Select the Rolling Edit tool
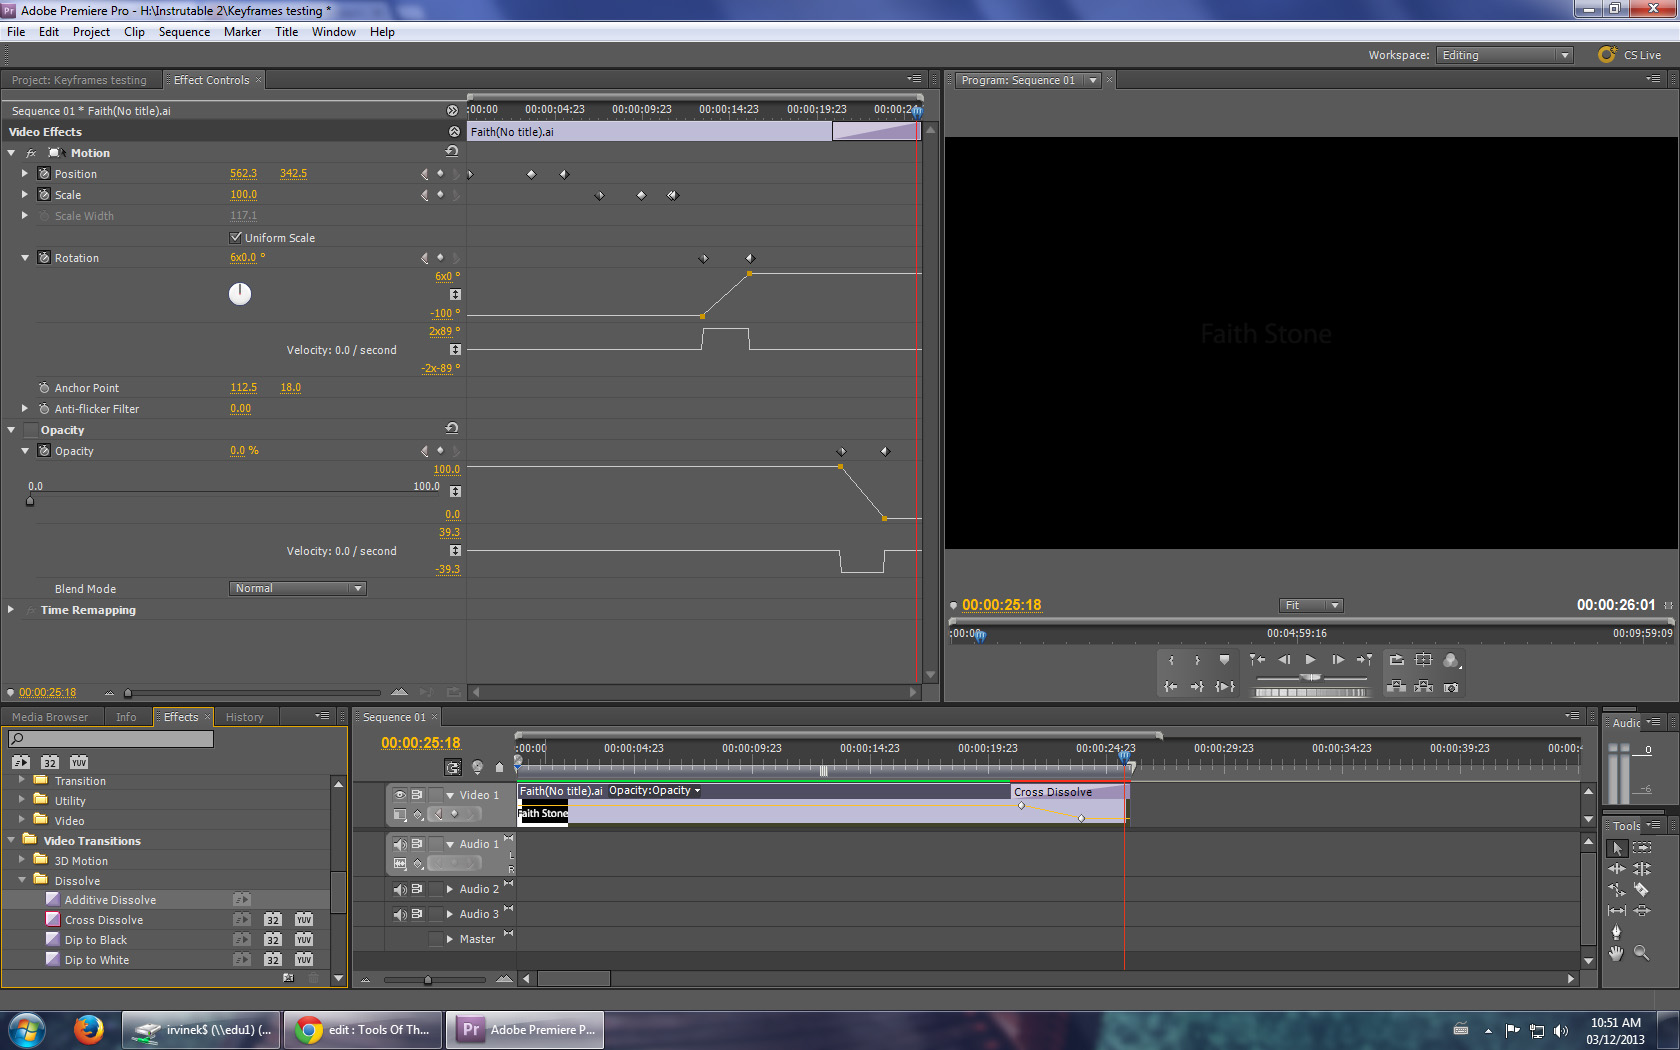Image resolution: width=1680 pixels, height=1050 pixels. pyautogui.click(x=1642, y=869)
